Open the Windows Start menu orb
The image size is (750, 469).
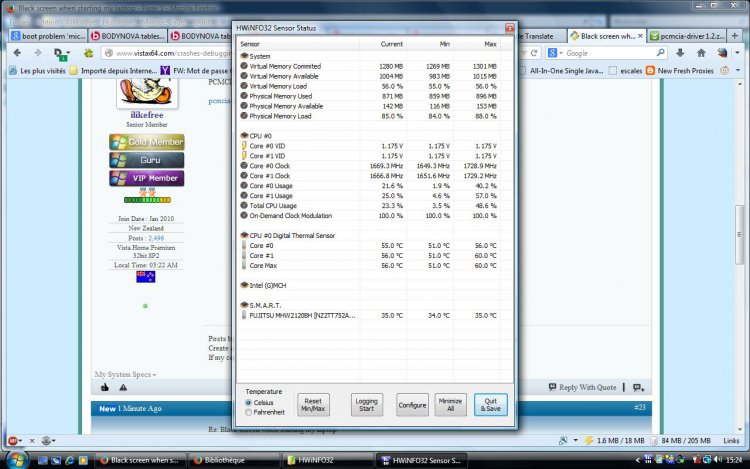coord(16,460)
